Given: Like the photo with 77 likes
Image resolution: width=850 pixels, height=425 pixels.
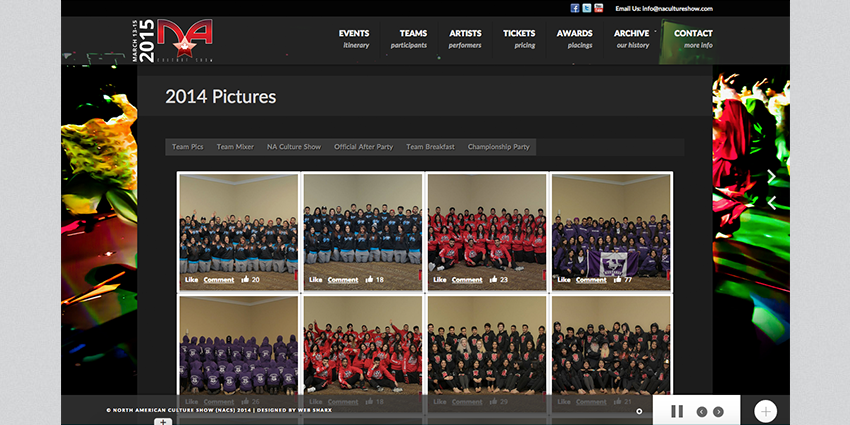Looking at the screenshot, I should coord(564,280).
